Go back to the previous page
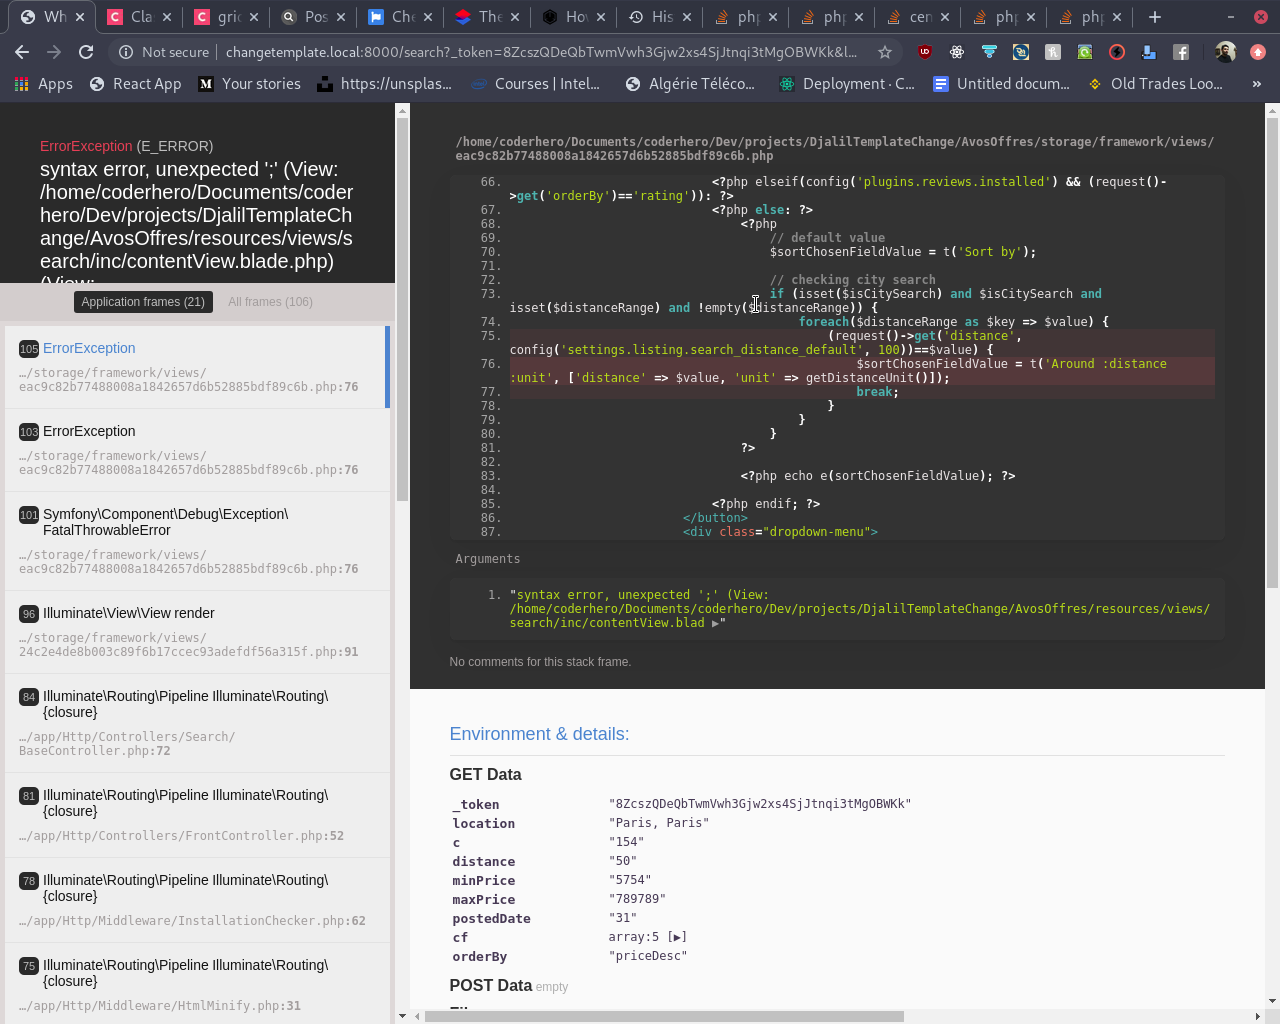The image size is (1280, 1024). coord(22,52)
